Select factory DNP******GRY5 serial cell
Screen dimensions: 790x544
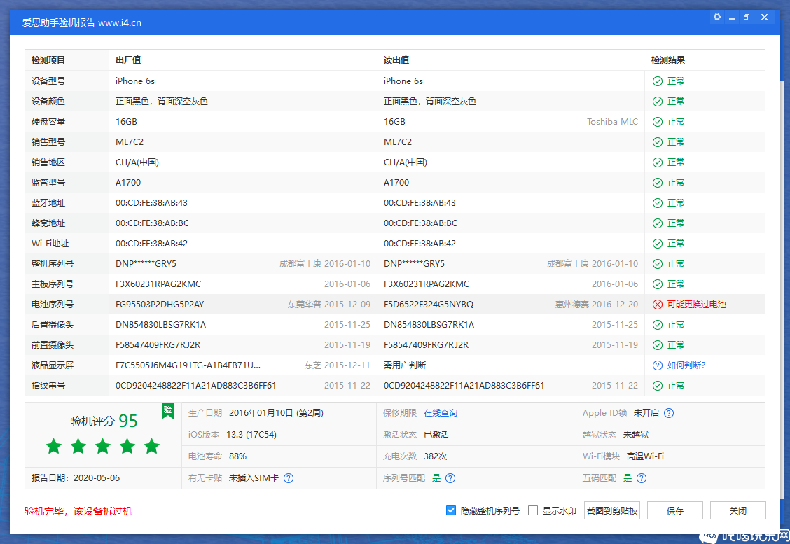[146, 263]
